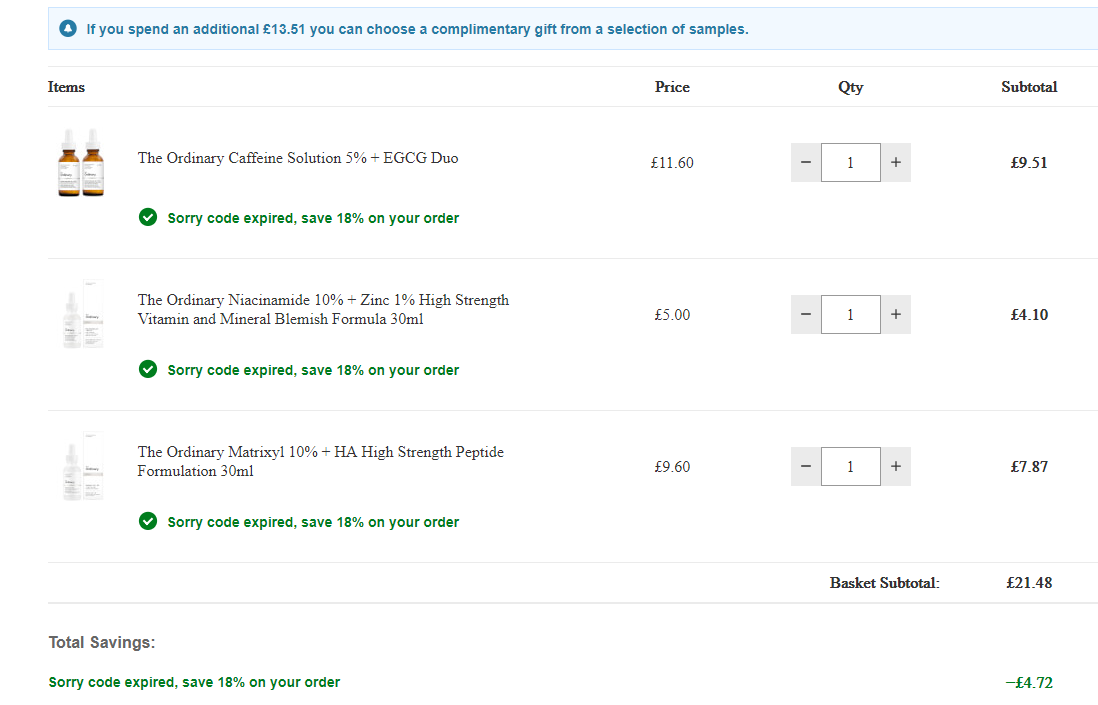The image size is (1098, 705).
Task: Increase quantity of Caffeine Solution Duo
Action: (896, 162)
